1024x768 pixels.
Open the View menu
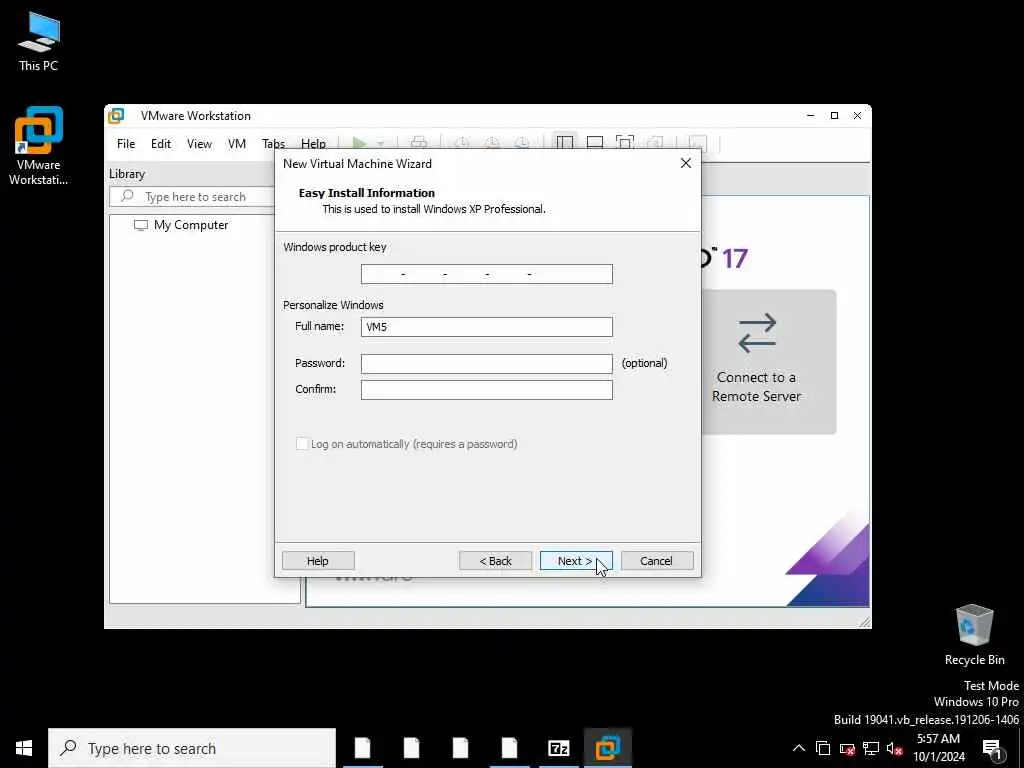199,144
